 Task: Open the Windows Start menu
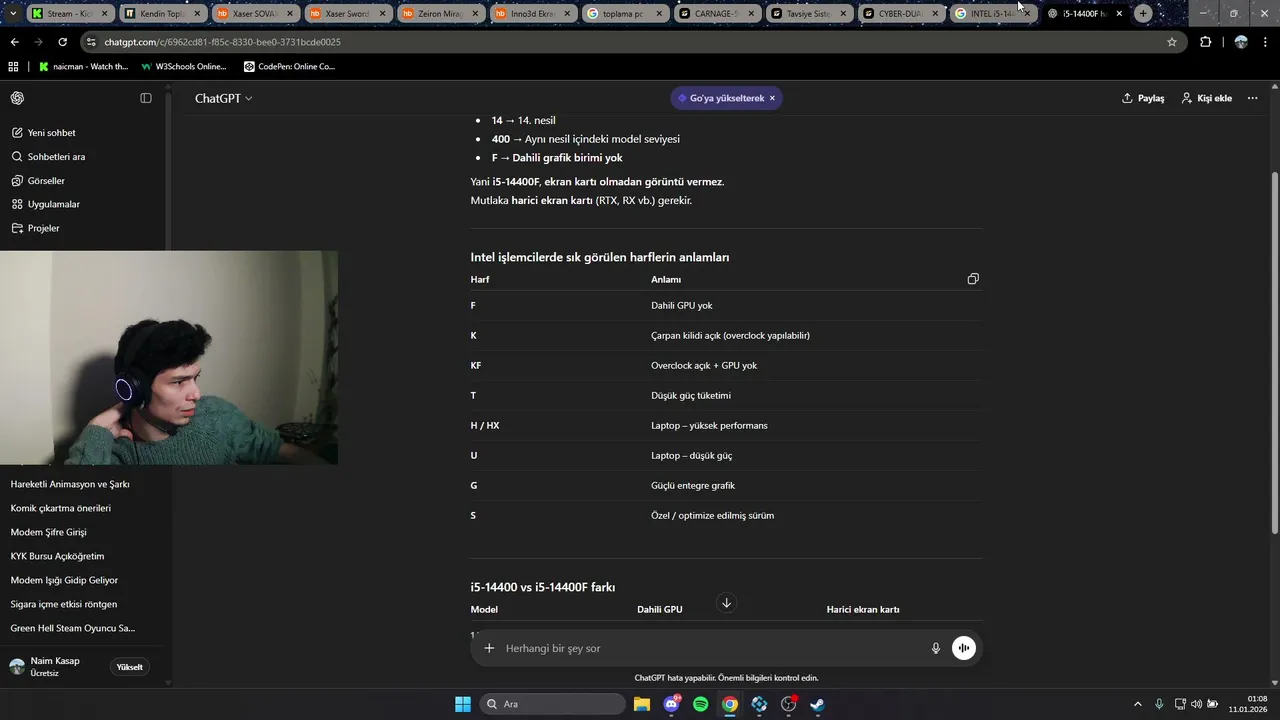tap(463, 704)
